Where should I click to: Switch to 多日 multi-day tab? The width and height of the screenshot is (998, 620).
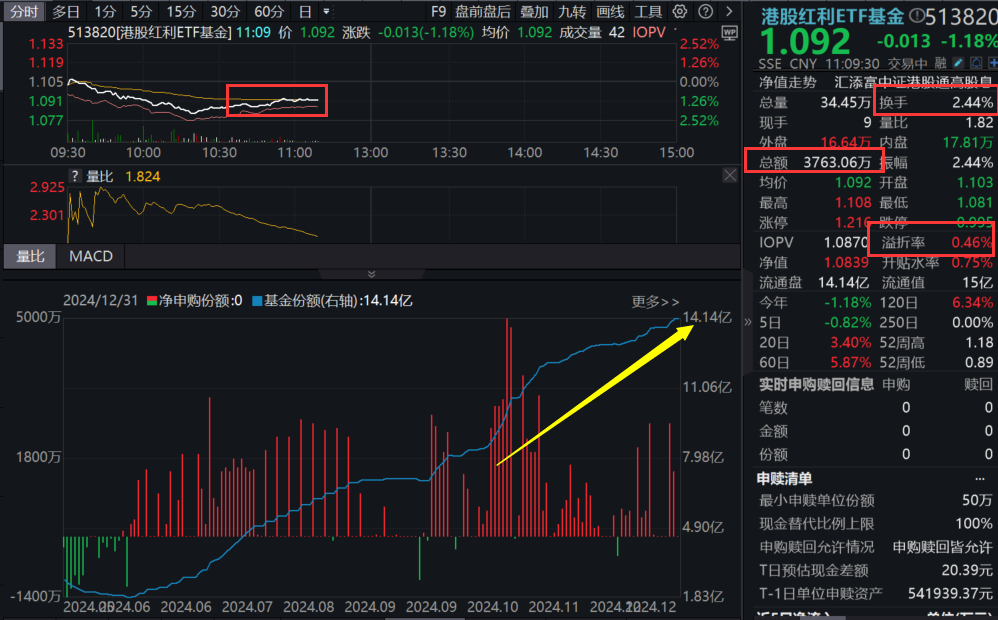click(x=66, y=11)
